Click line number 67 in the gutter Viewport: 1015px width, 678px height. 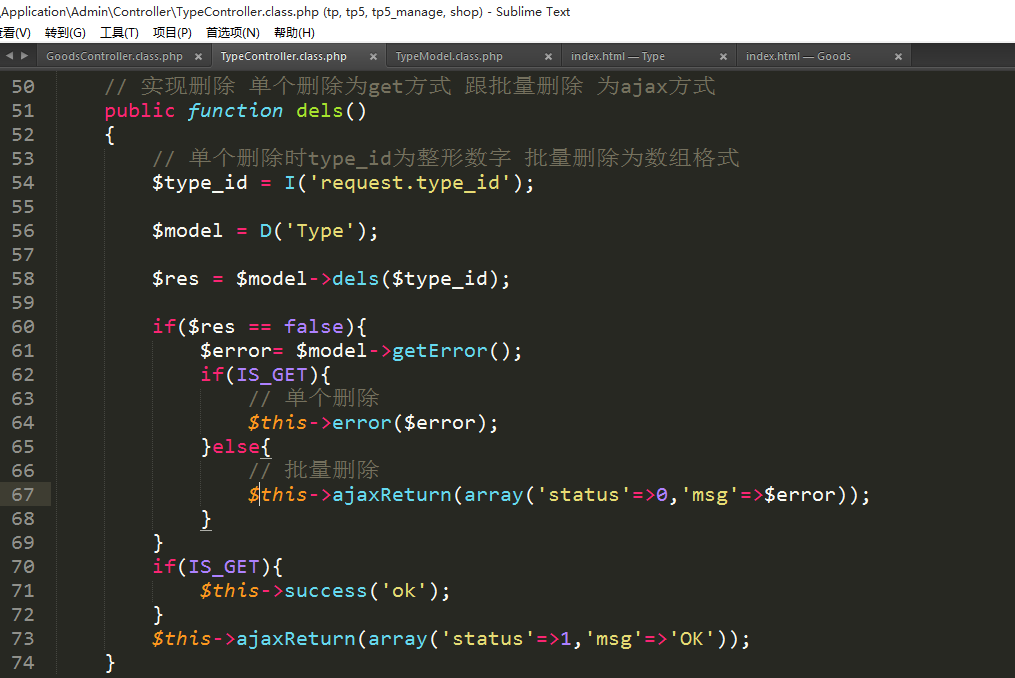[x=22, y=495]
